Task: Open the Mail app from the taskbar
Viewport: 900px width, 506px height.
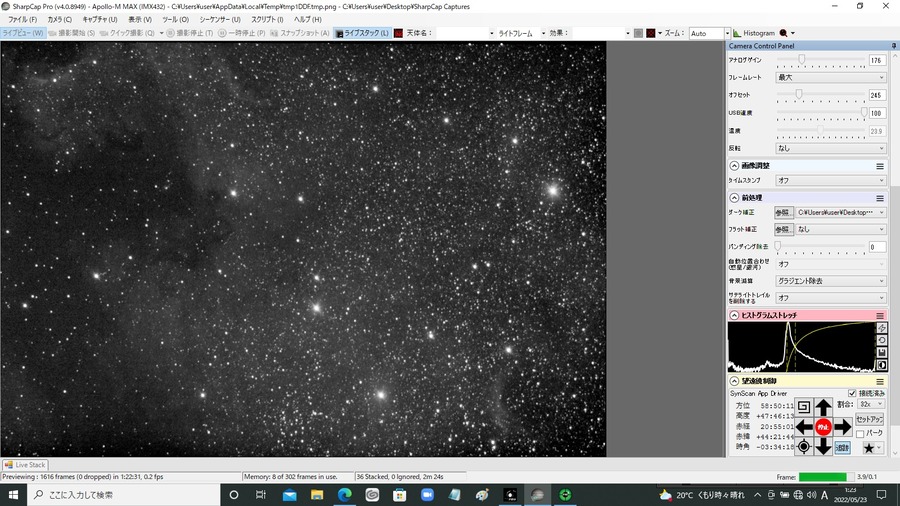Action: click(x=289, y=495)
